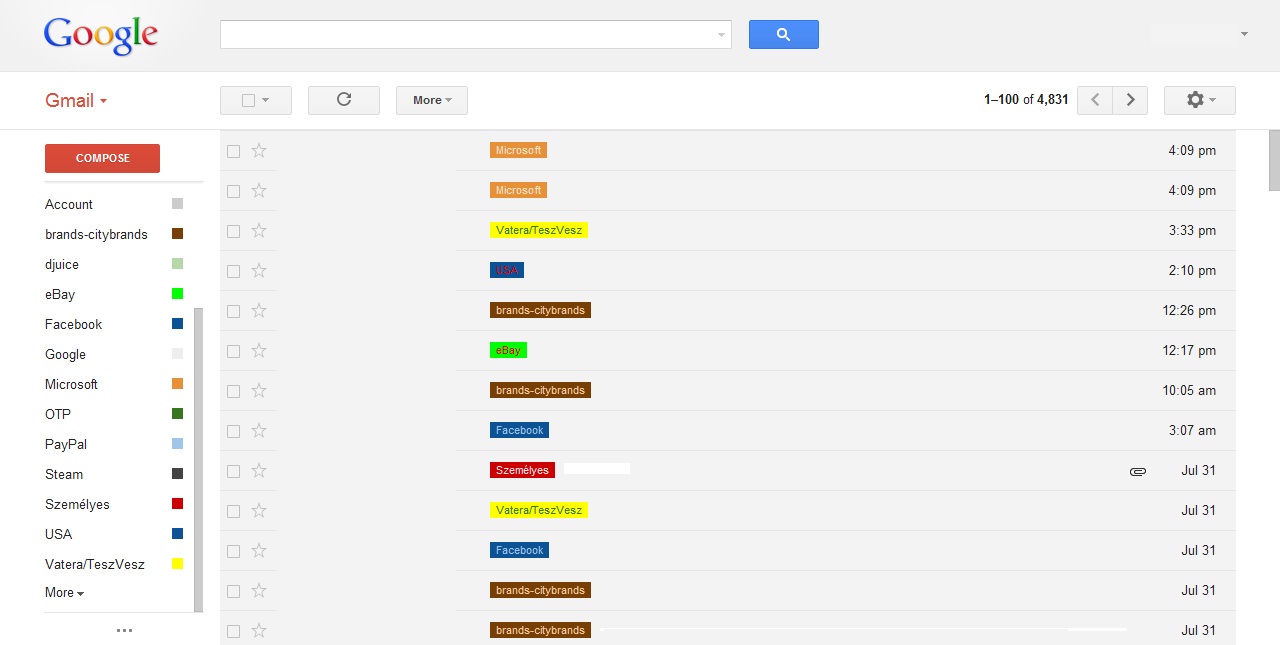Star the first Microsoft email at 4:09 pm
Image resolution: width=1280 pixels, height=645 pixels.
pos(259,150)
